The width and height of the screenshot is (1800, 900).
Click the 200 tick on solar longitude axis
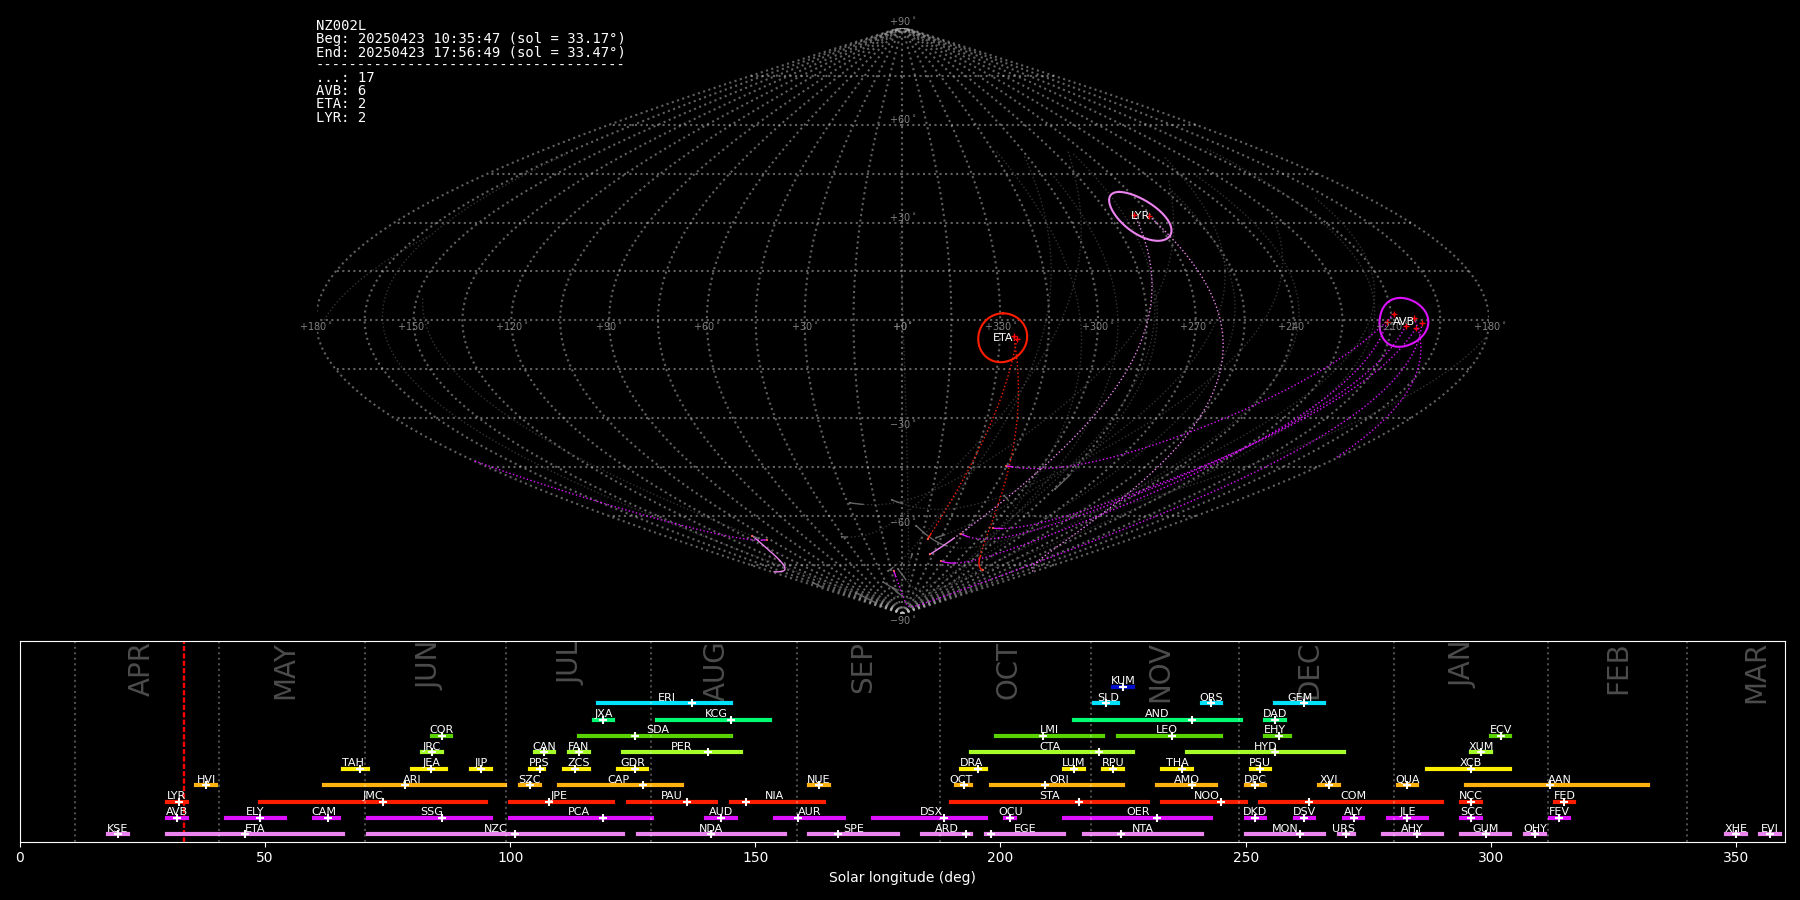(1000, 857)
